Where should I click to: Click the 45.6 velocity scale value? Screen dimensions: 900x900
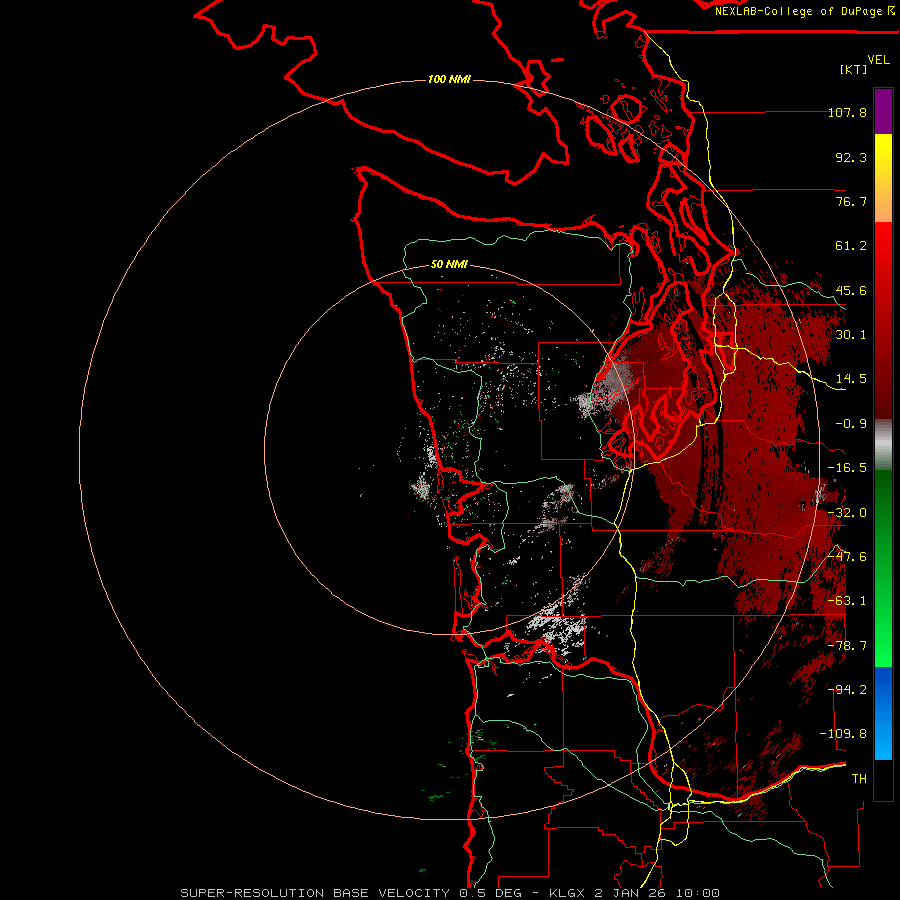tap(851, 290)
